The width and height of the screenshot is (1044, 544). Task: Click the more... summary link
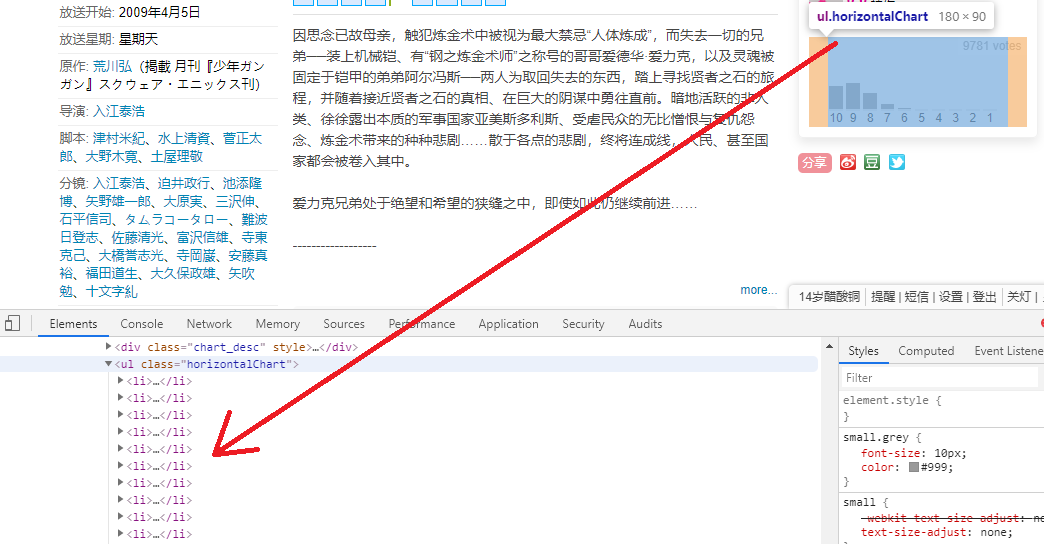pos(758,290)
